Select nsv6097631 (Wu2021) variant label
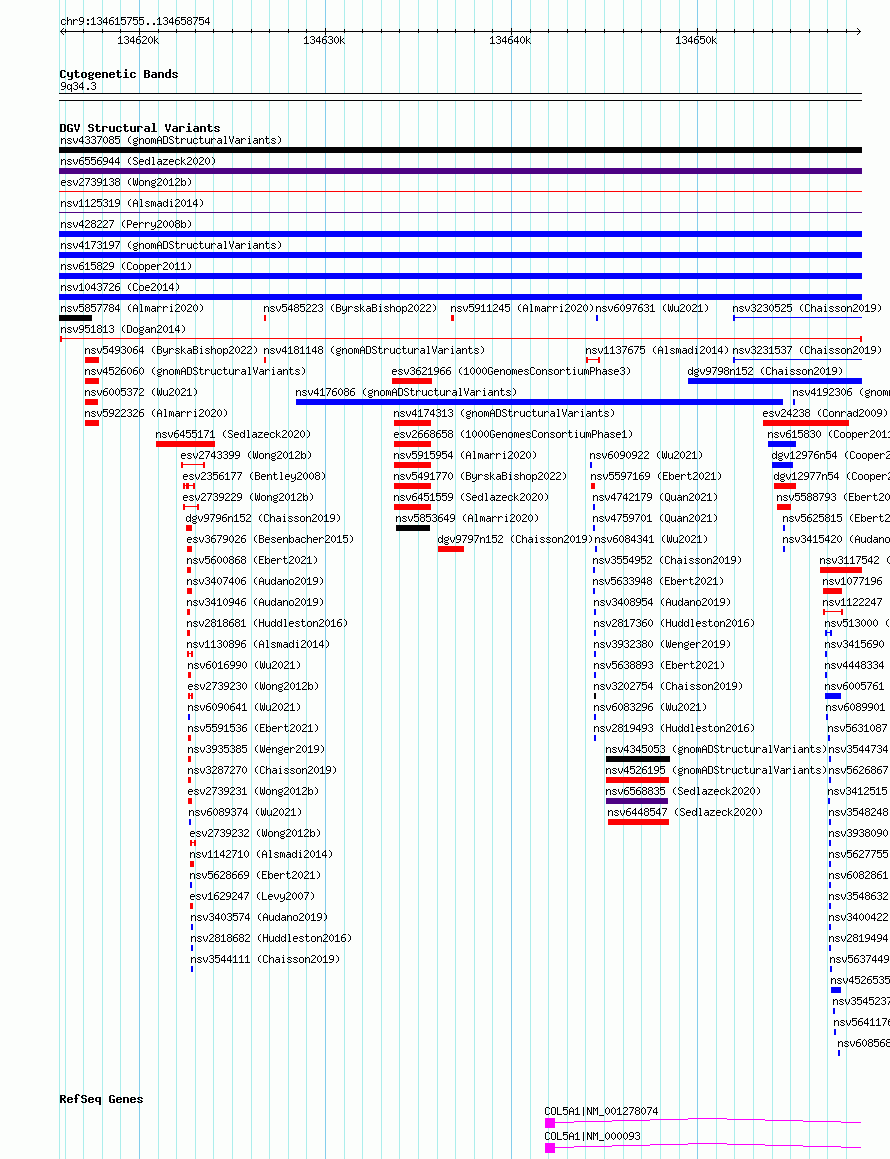Image resolution: width=890 pixels, height=1159 pixels. point(652,307)
